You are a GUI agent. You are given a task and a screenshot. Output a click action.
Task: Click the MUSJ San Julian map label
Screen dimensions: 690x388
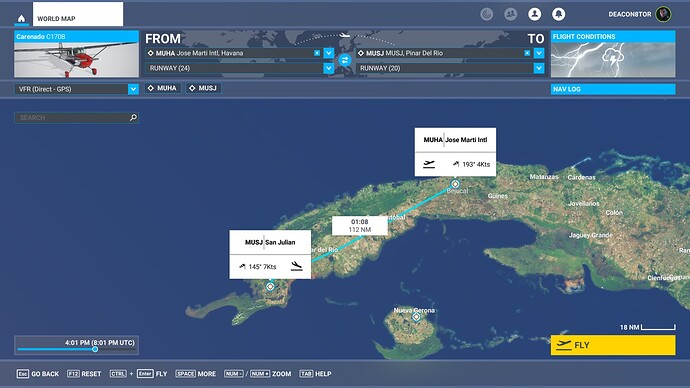click(270, 242)
